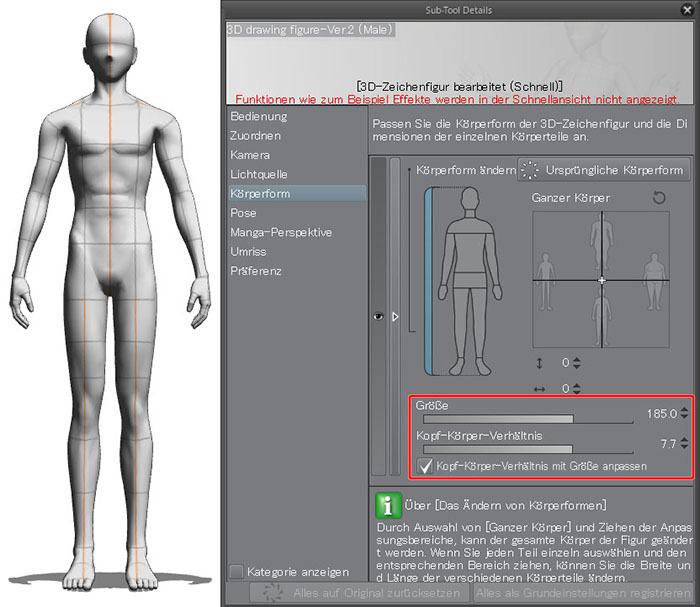Open the Manga-Perspektive category

point(281,232)
